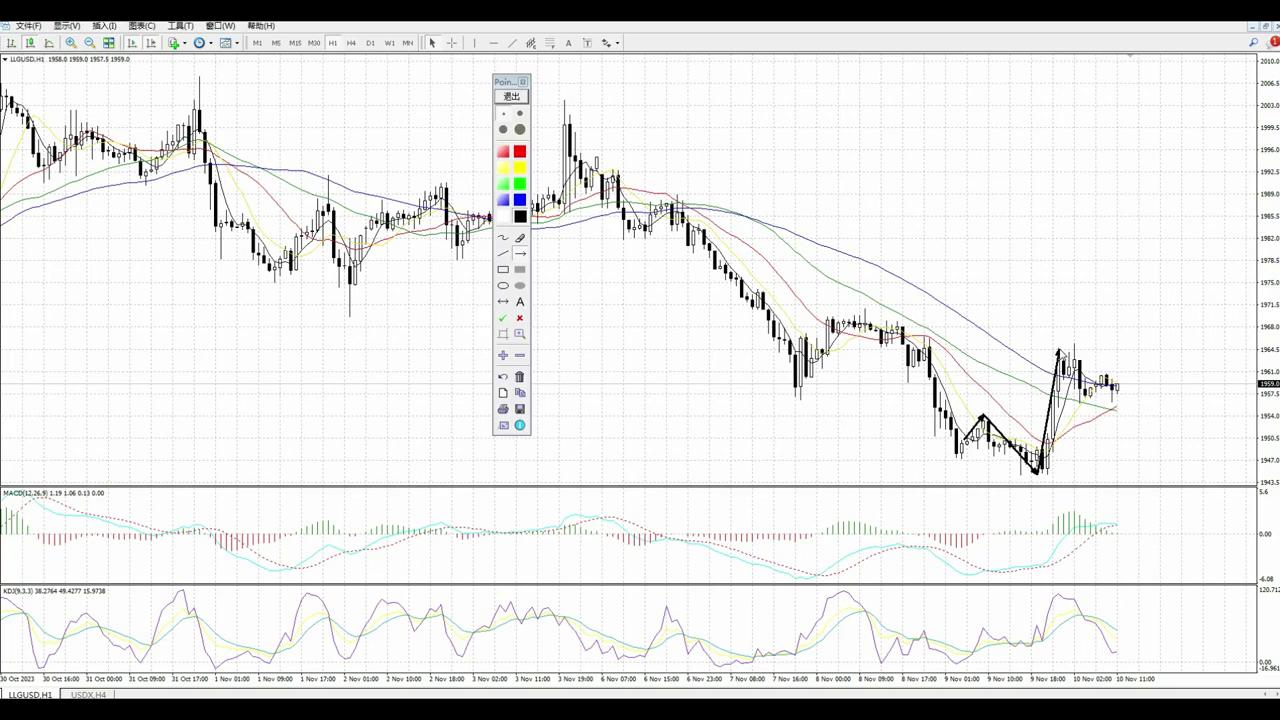
Task: Pick the eraser tool in the drawing palette
Action: pos(520,238)
